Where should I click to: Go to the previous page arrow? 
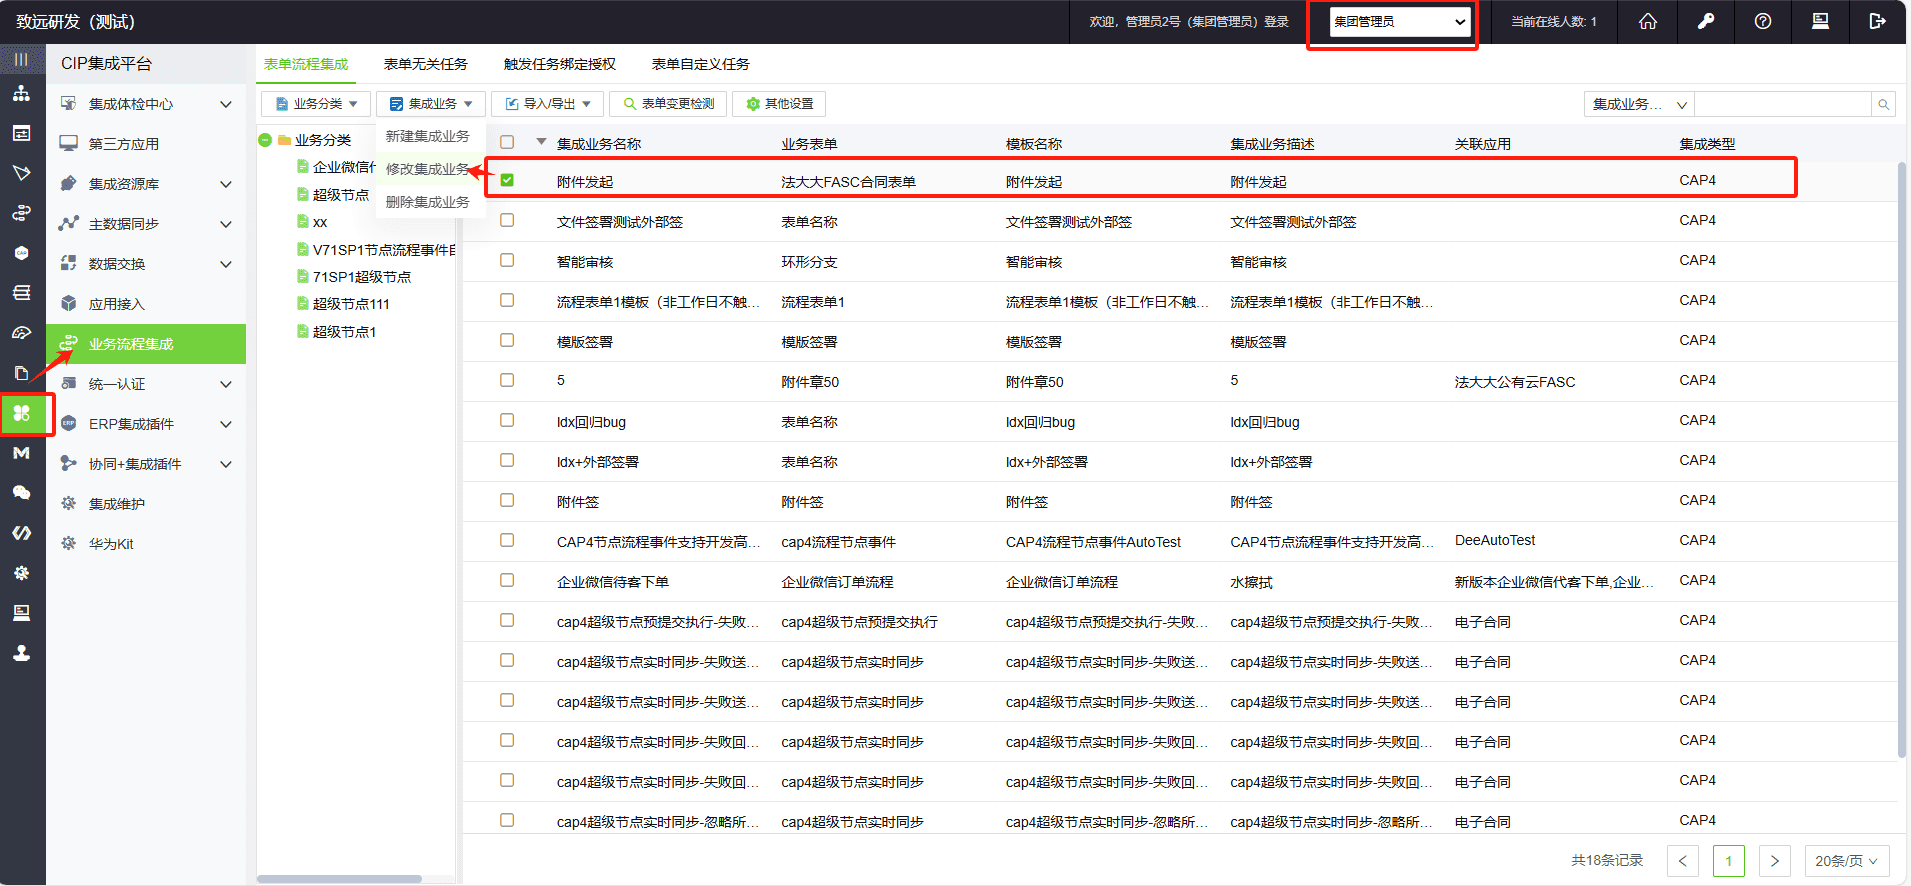1683,861
